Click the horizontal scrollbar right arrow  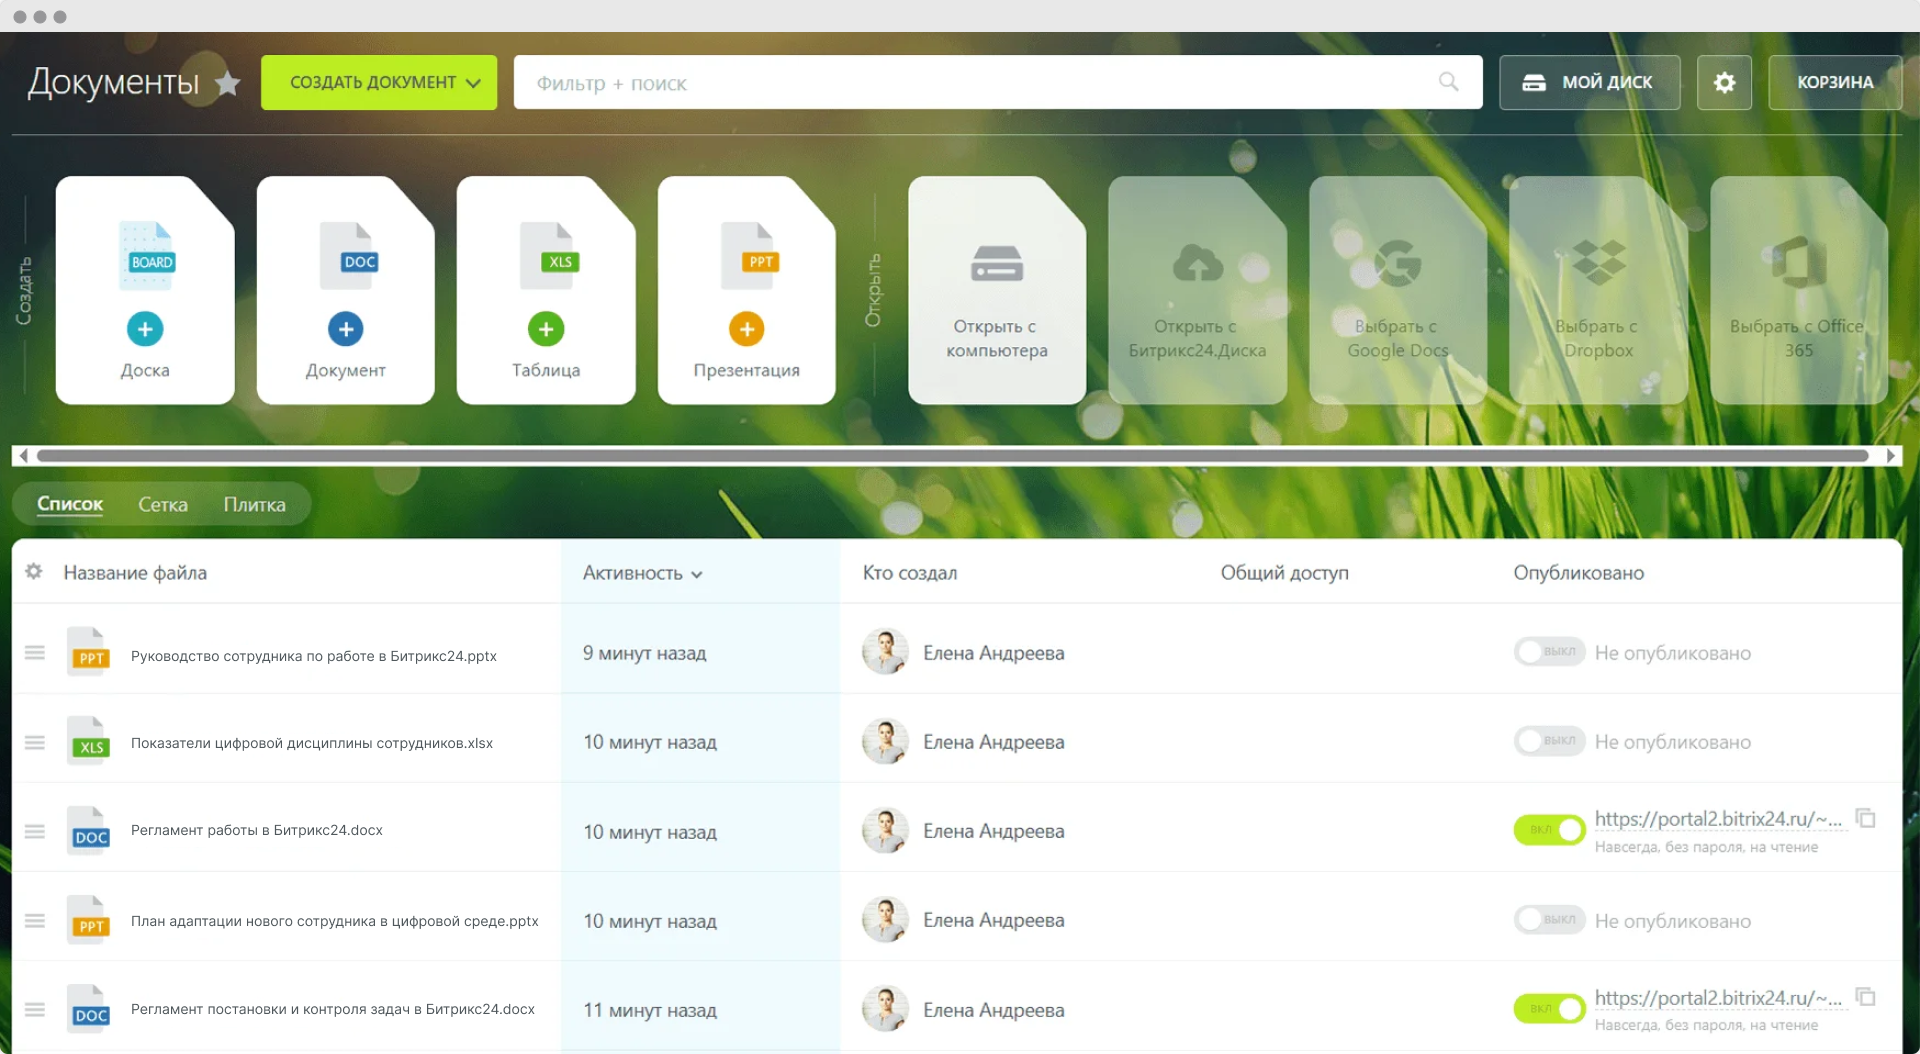coord(1890,456)
